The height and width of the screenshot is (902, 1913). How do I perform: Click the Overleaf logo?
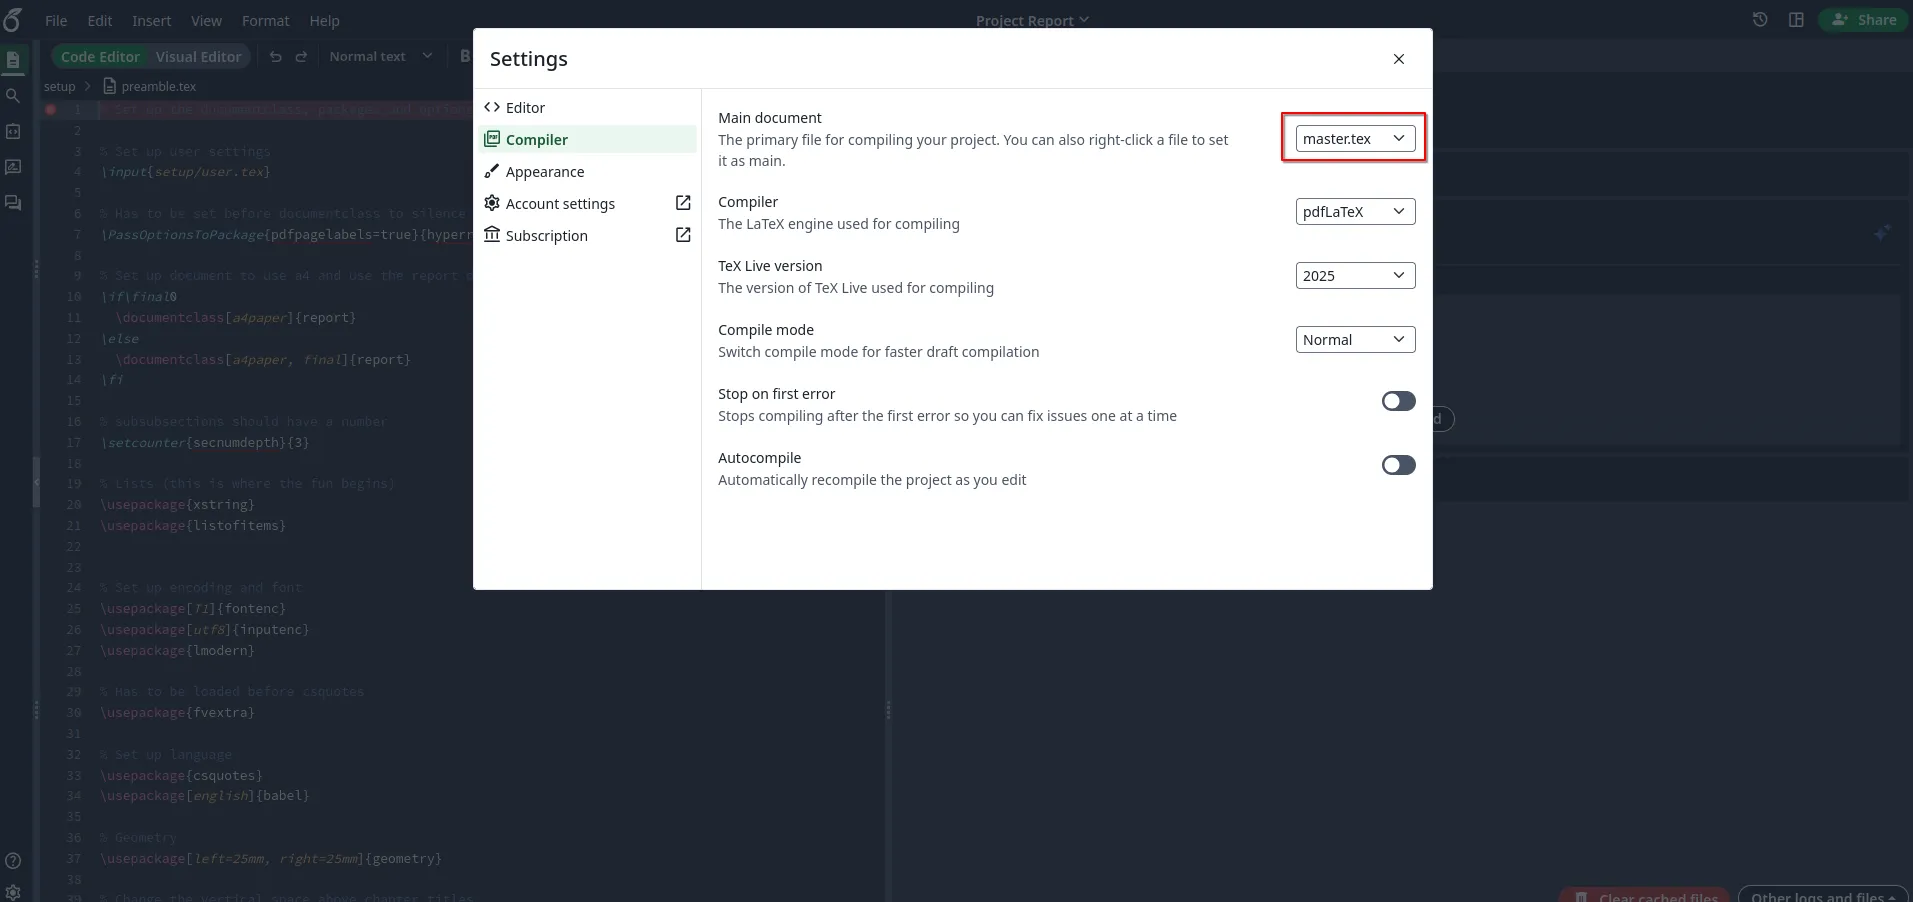[13, 19]
